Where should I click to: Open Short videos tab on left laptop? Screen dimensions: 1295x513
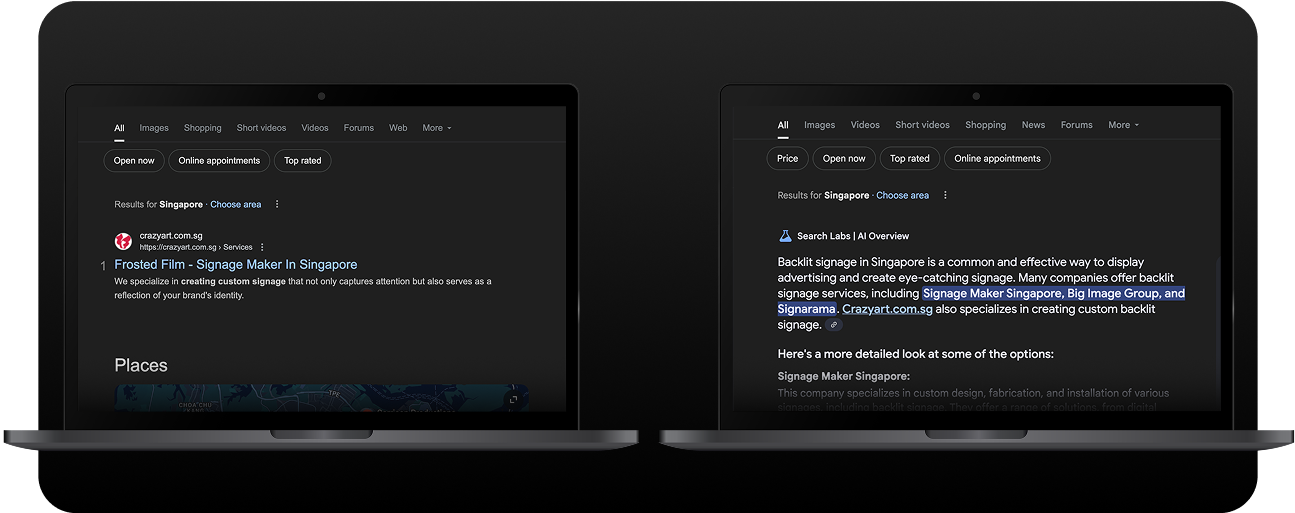tap(262, 128)
